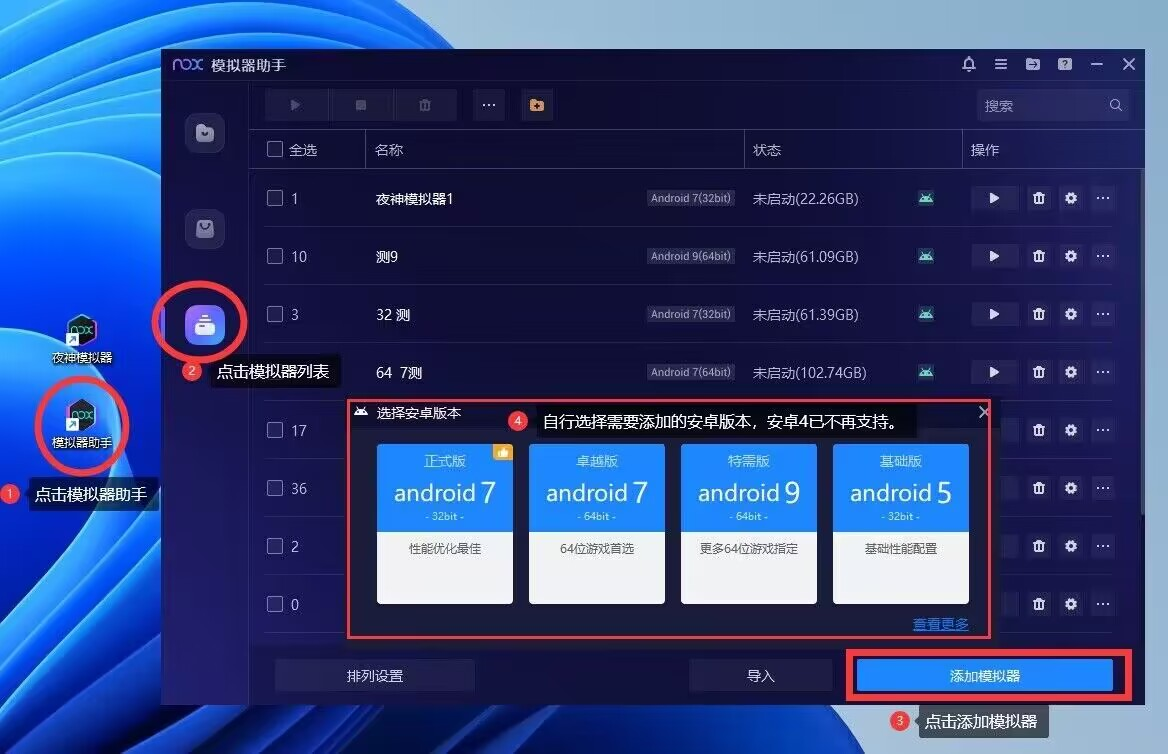The height and width of the screenshot is (754, 1168).
Task: Check the box for row 17
Action: (275, 430)
